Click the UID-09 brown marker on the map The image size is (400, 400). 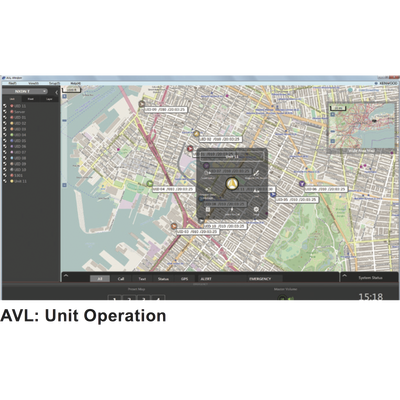click(x=142, y=104)
